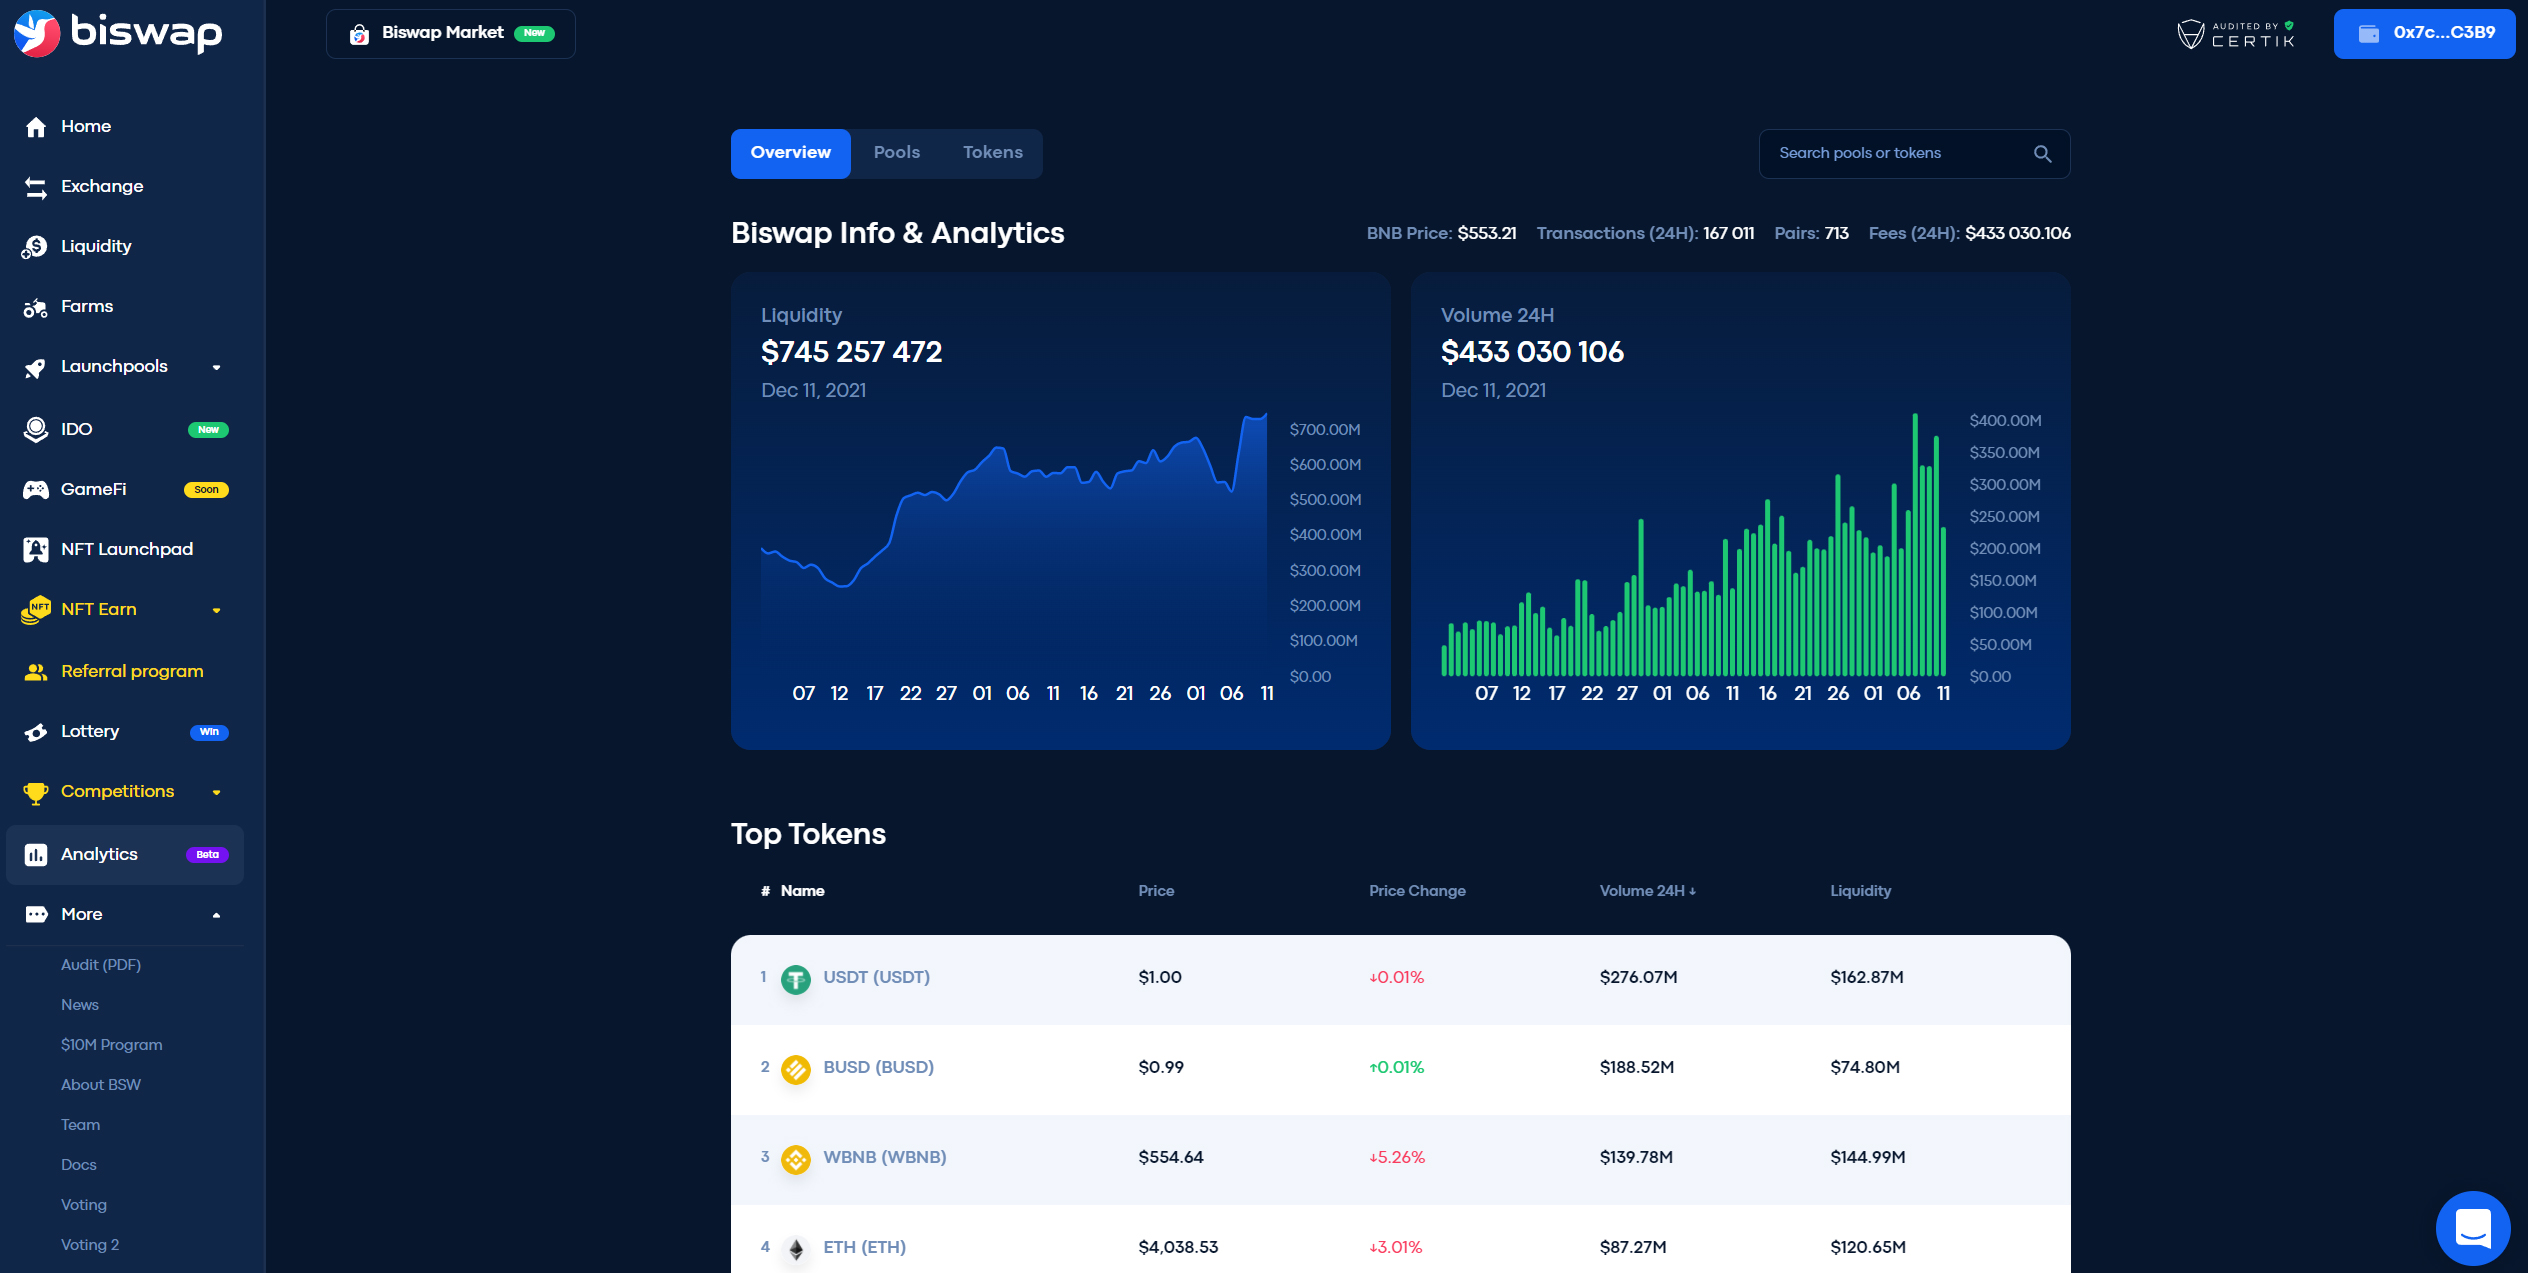The width and height of the screenshot is (2528, 1273).
Task: Click the GameFi gamepad icon
Action: point(36,489)
